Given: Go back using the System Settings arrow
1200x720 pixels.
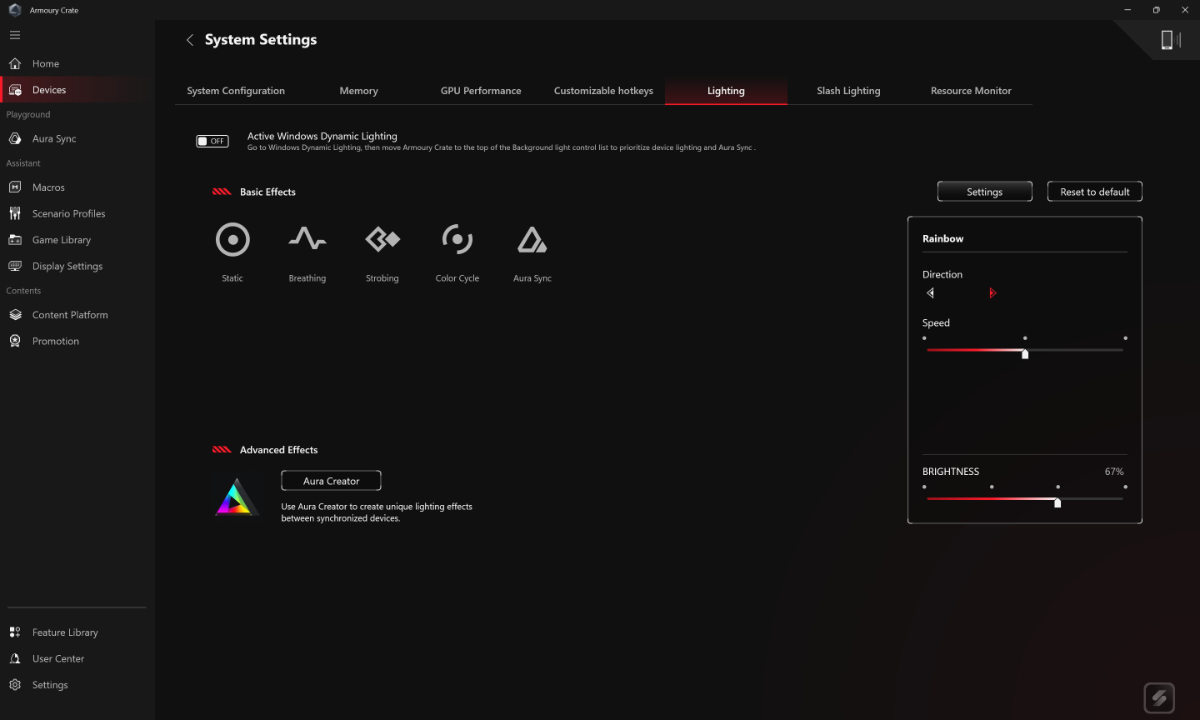Looking at the screenshot, I should tap(190, 40).
